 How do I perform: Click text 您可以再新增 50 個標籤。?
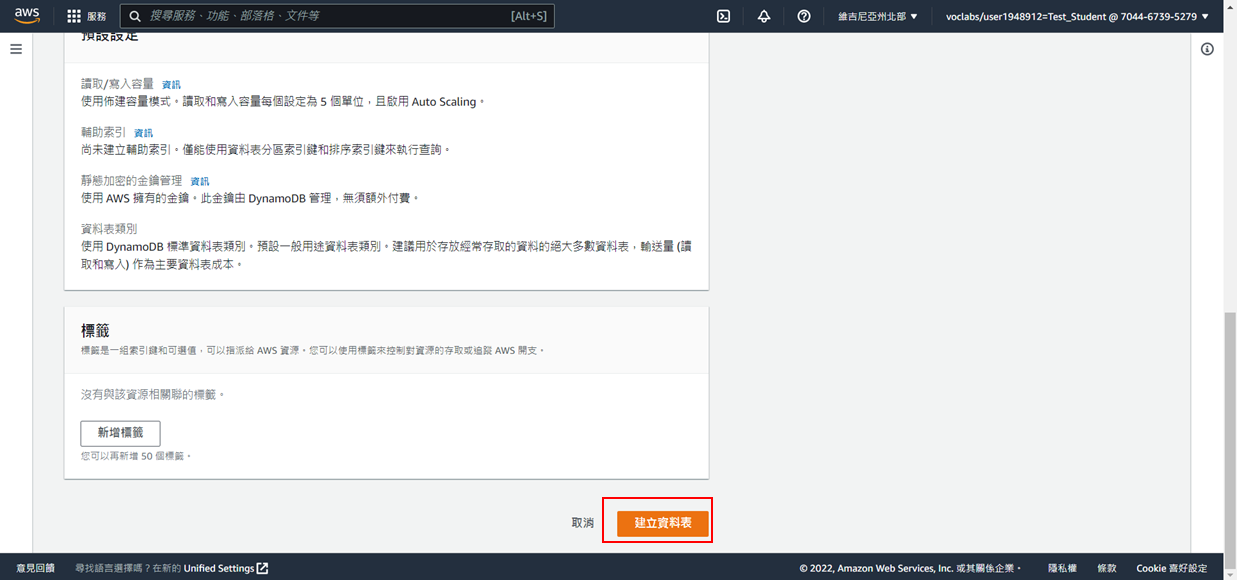coord(136,456)
